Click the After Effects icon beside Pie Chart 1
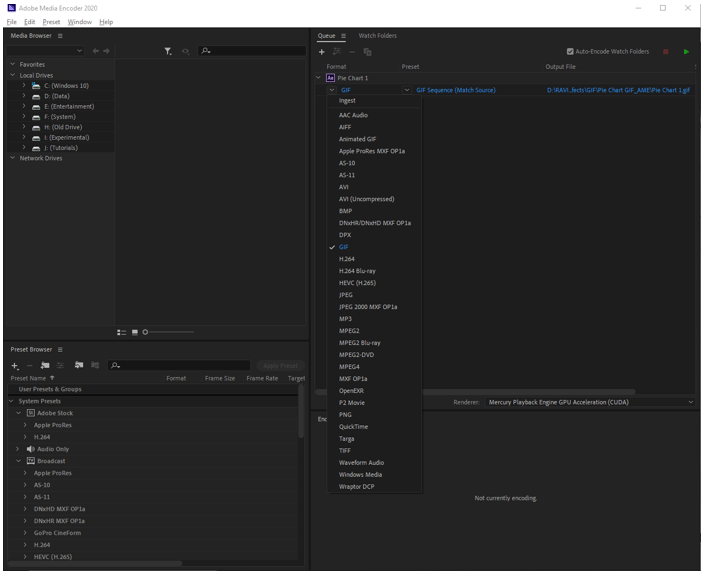The height and width of the screenshot is (576, 704). click(330, 78)
